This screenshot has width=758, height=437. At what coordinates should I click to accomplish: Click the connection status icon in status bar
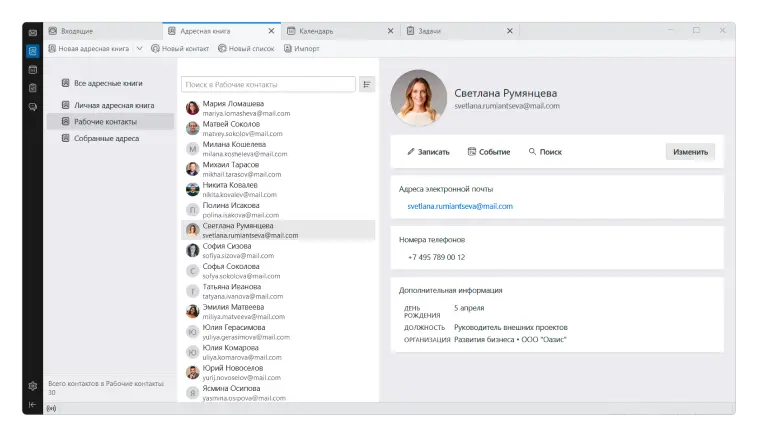pos(51,408)
